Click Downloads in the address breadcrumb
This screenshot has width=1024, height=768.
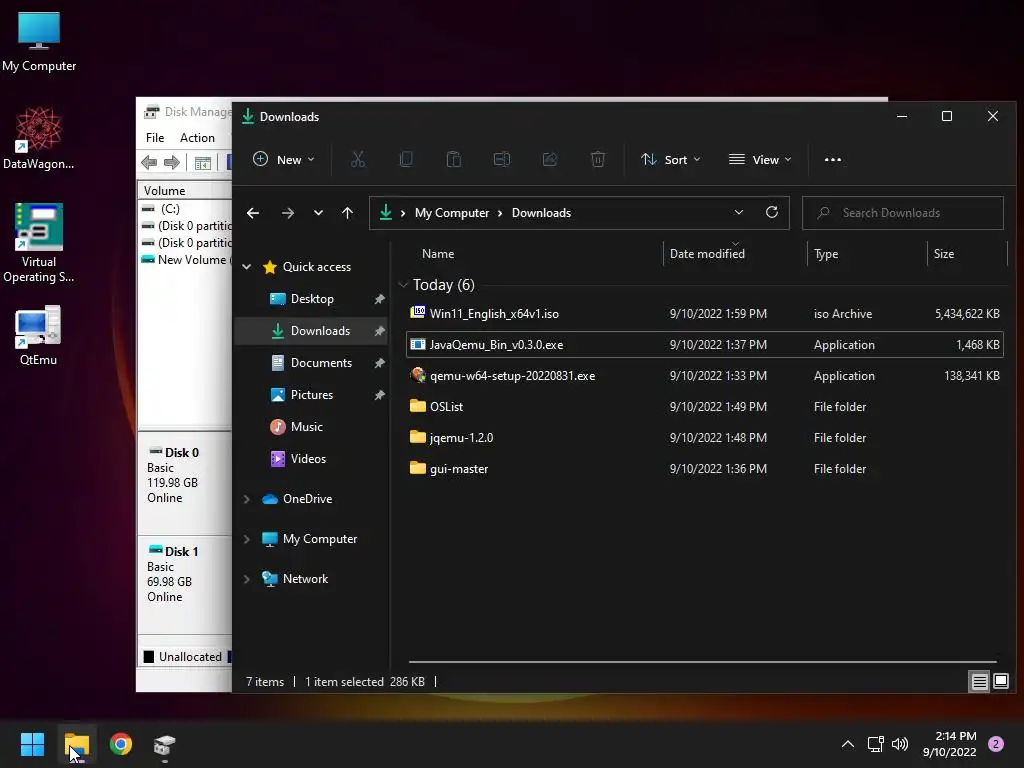point(541,213)
